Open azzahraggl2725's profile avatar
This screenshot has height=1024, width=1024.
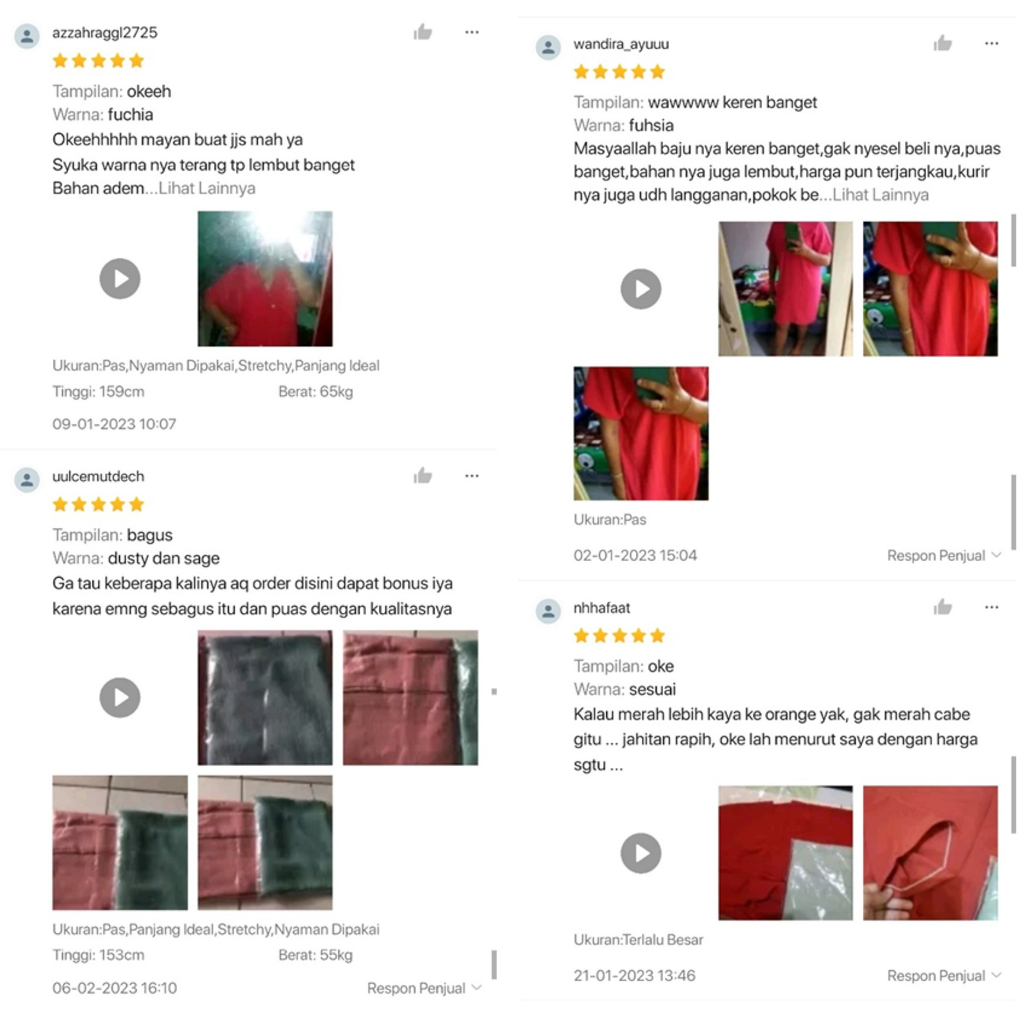(x=27, y=36)
